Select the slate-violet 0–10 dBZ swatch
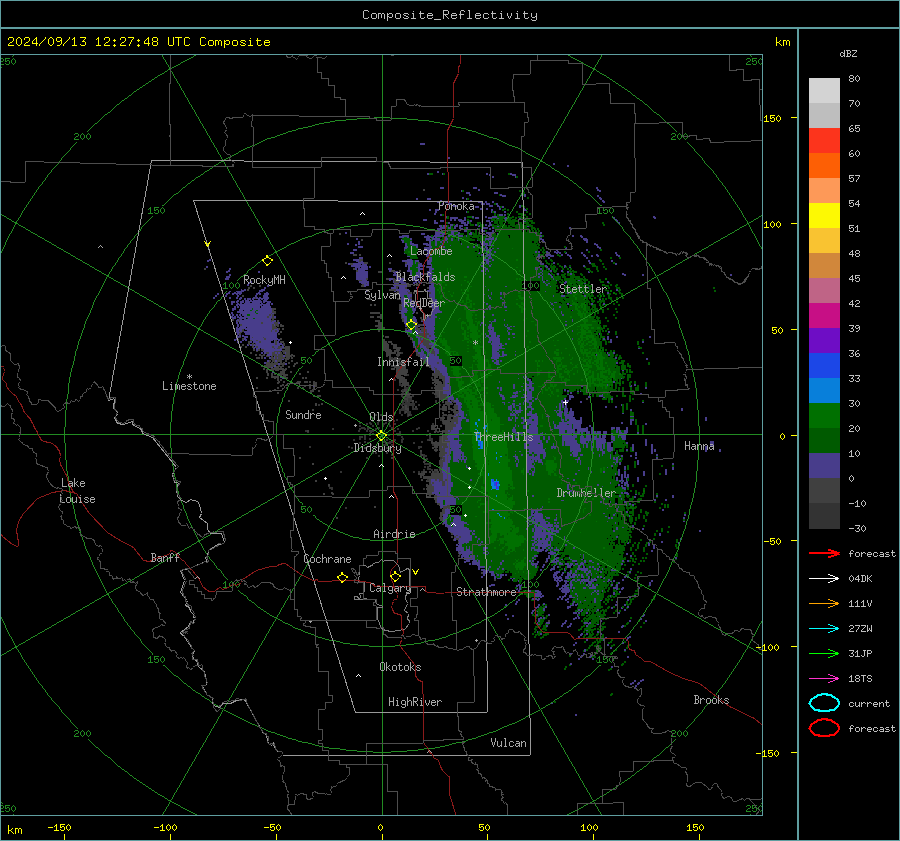This screenshot has width=900, height=841. click(x=824, y=466)
